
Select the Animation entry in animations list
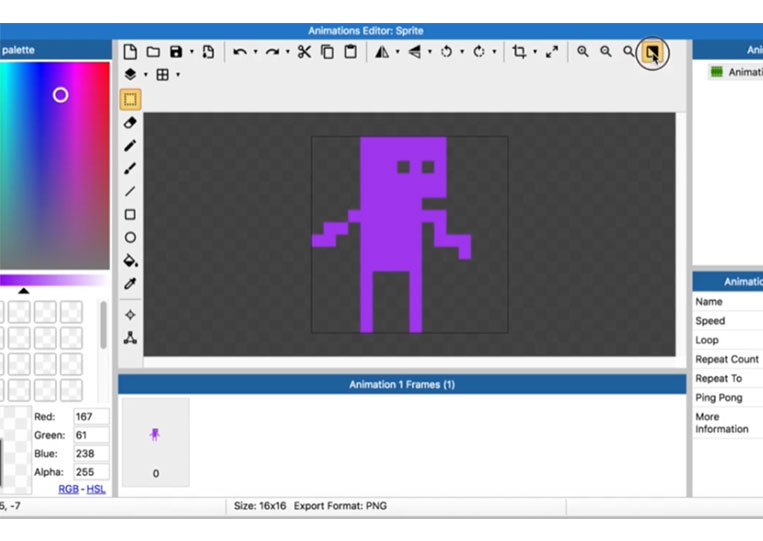[x=735, y=72]
